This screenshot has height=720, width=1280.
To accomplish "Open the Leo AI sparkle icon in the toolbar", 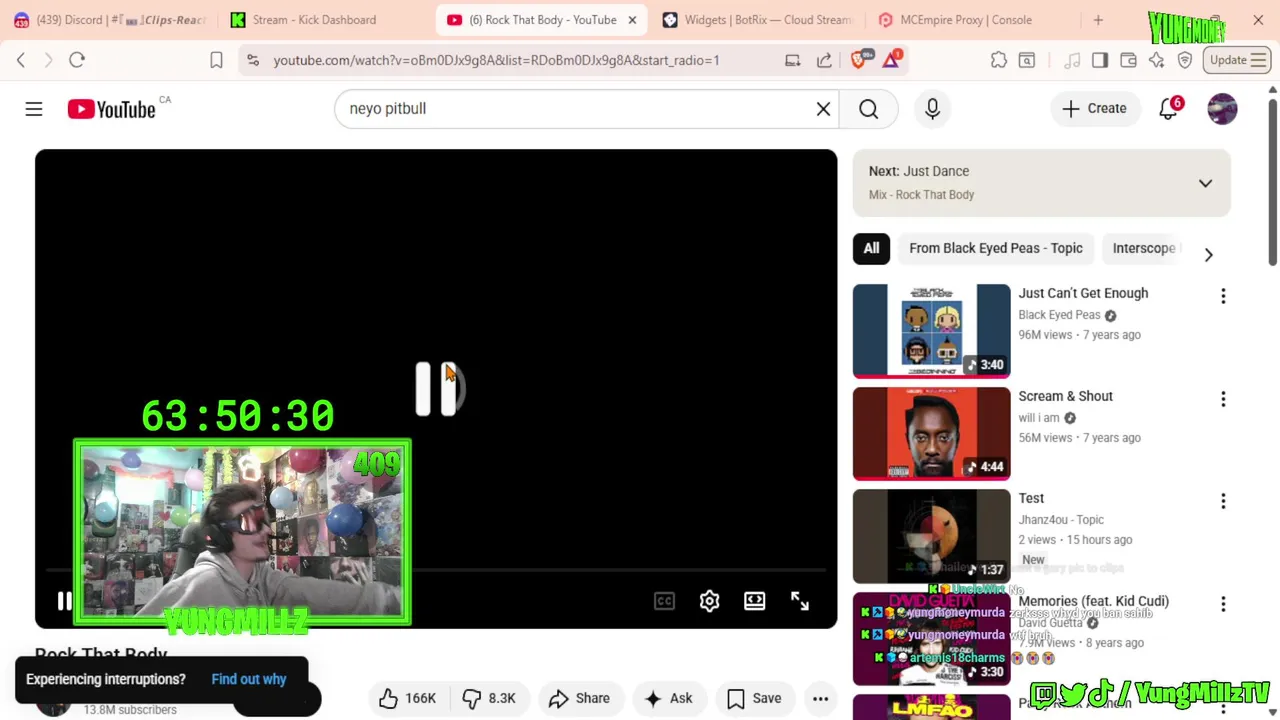I will point(1157,60).
